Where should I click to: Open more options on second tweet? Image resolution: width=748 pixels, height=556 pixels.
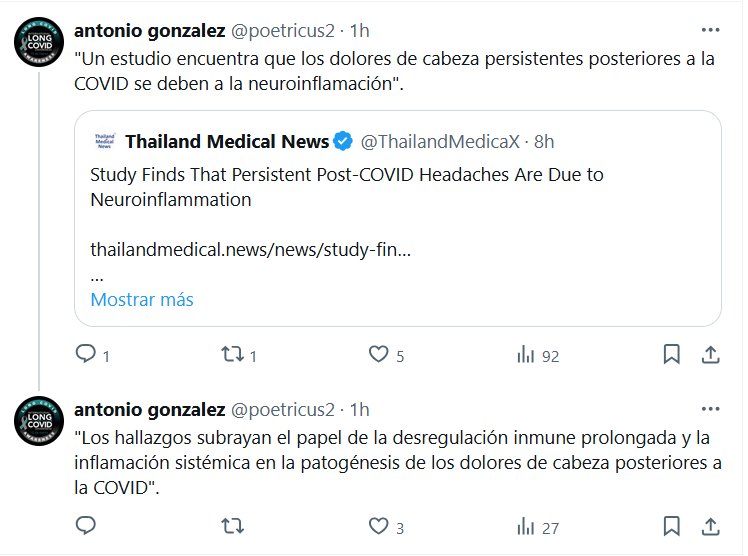[709, 409]
